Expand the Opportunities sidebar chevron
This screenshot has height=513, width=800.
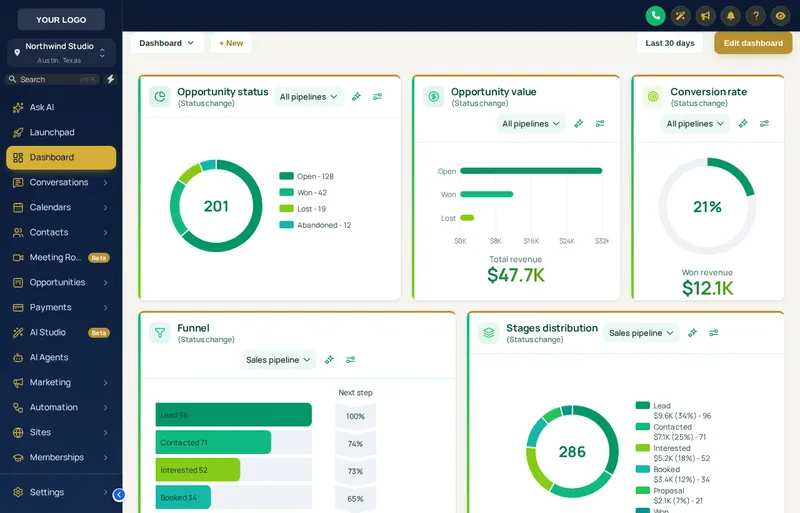pyautogui.click(x=106, y=282)
